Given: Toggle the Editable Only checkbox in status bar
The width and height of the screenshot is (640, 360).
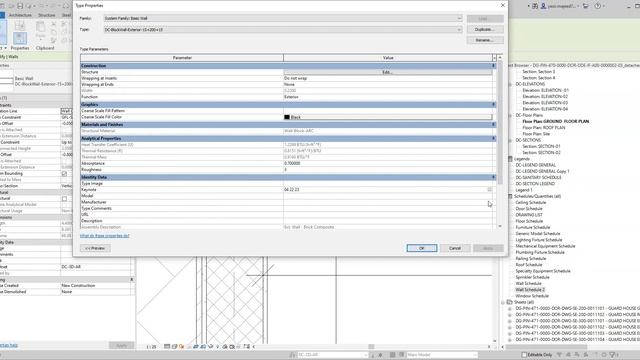Looking at the screenshot, I should click(524, 355).
